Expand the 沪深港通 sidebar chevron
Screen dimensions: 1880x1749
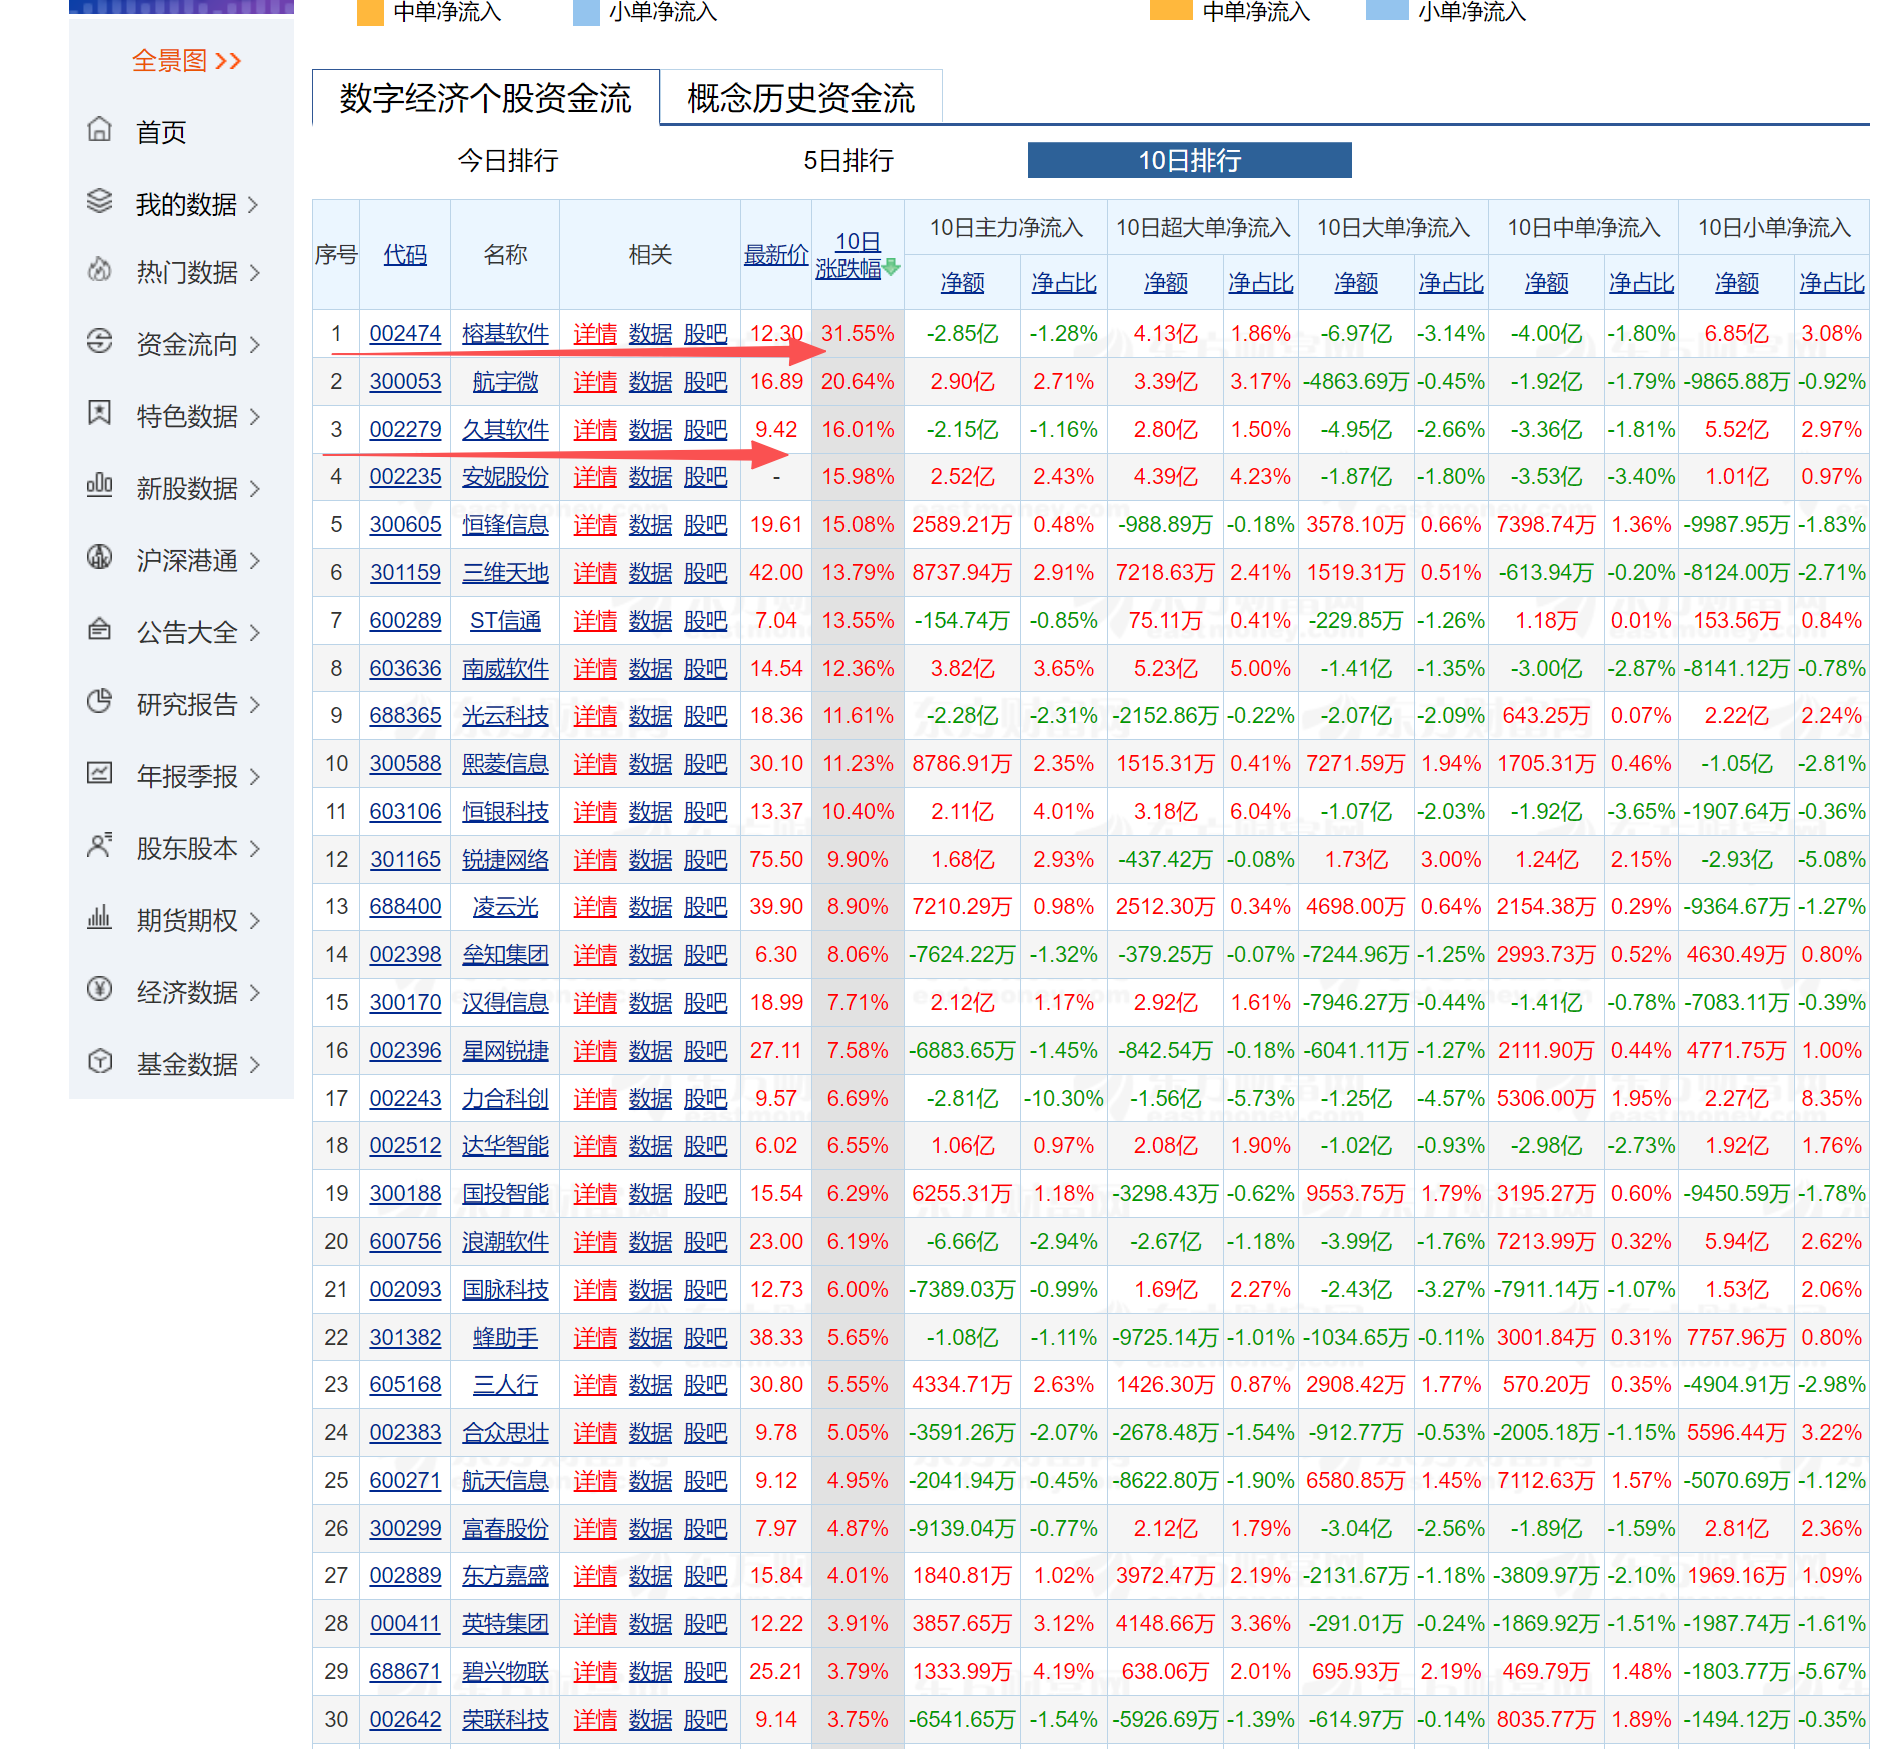point(253,561)
